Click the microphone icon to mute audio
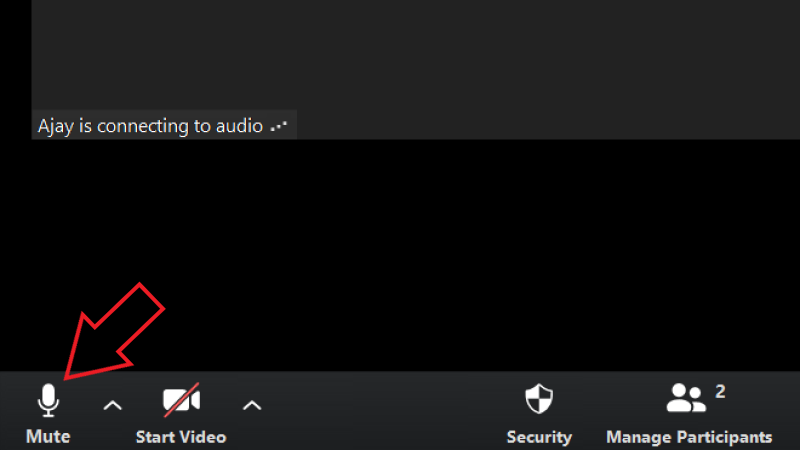The image size is (800, 450). coord(48,400)
